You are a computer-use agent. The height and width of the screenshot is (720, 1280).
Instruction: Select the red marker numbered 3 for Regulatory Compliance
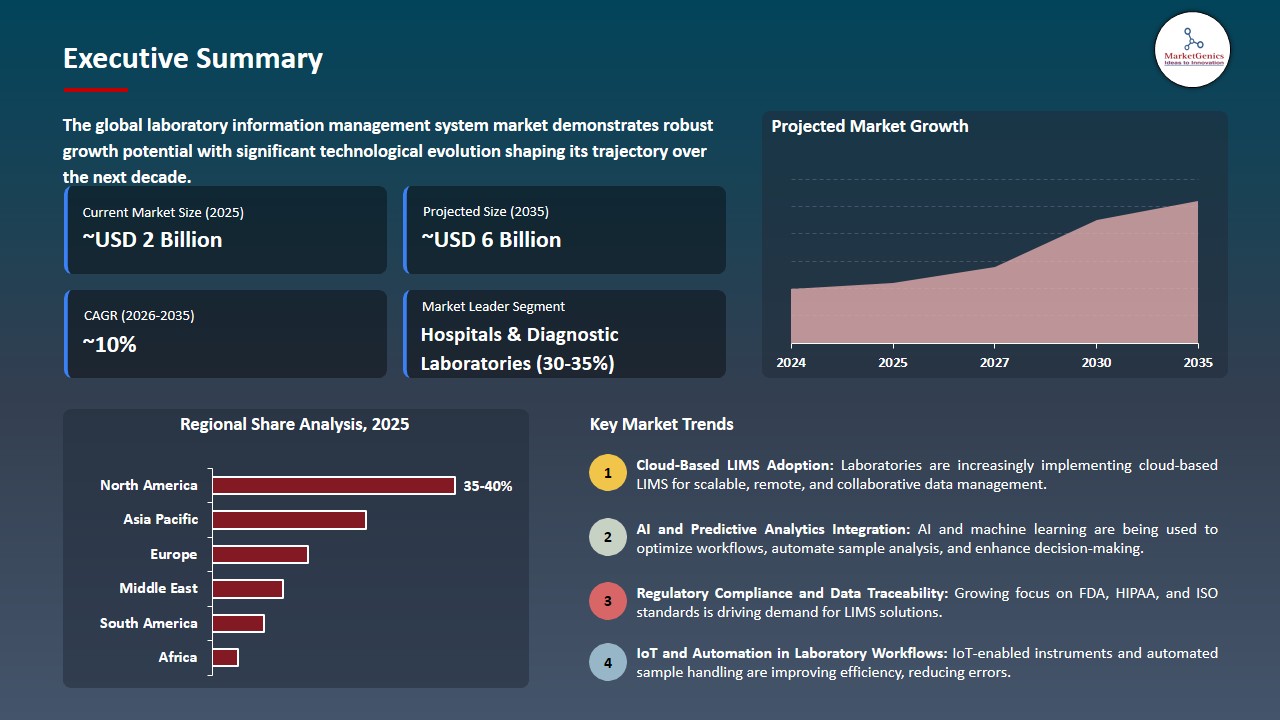point(607,601)
